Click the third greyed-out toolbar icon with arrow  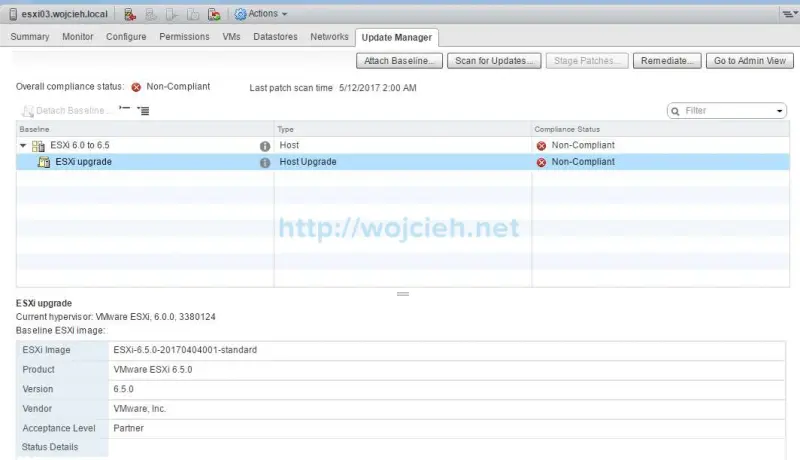point(172,14)
